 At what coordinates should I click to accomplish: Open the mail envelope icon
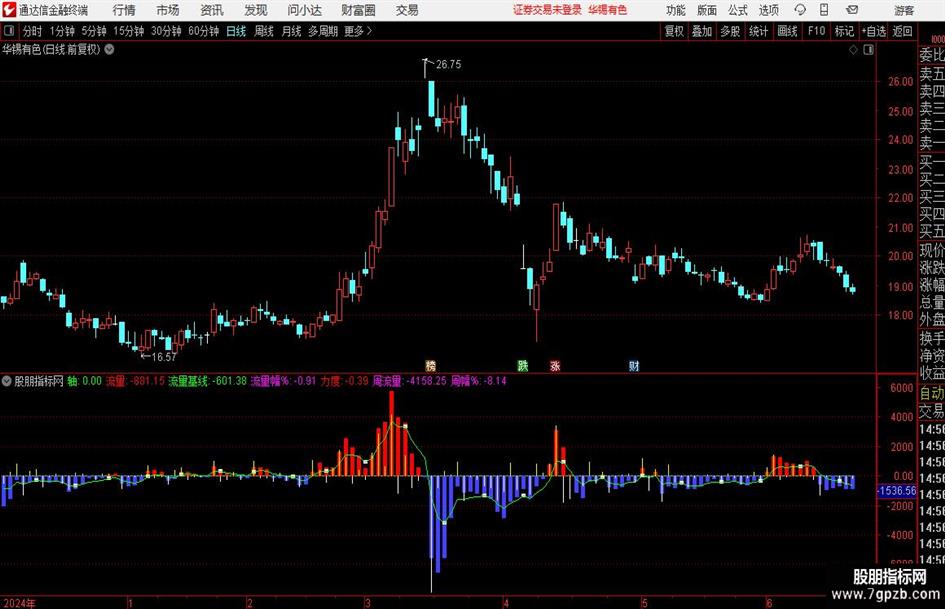click(852, 10)
